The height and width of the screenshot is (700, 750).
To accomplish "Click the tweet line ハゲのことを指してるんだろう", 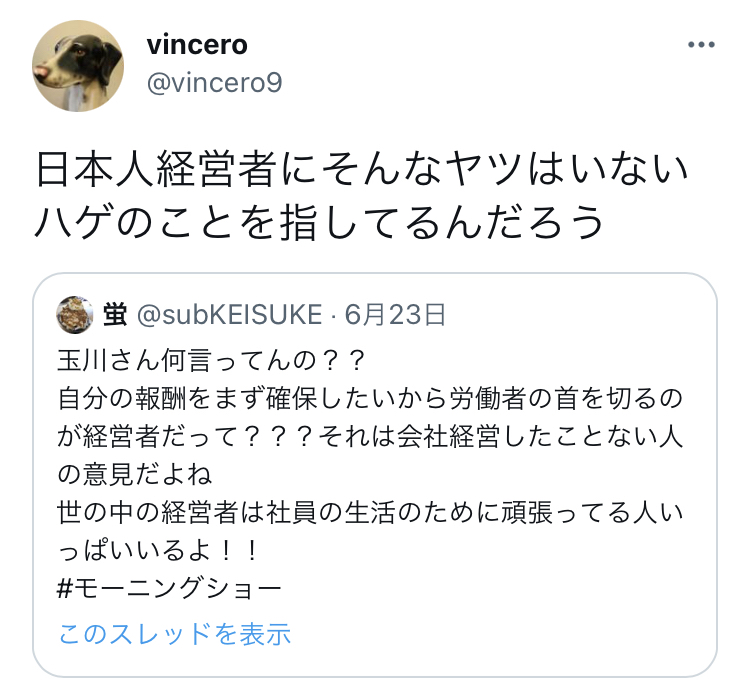I will (320, 221).
